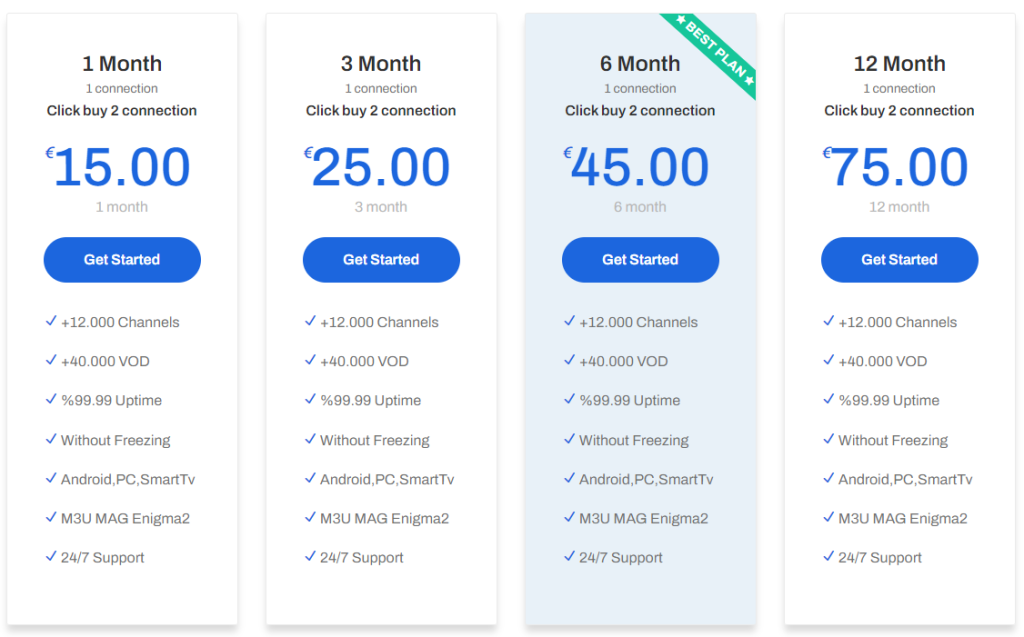Screen dimensions: 1024x637
Task: Click 'Click buy 2 connection' under 3 Month
Action: [x=381, y=111]
